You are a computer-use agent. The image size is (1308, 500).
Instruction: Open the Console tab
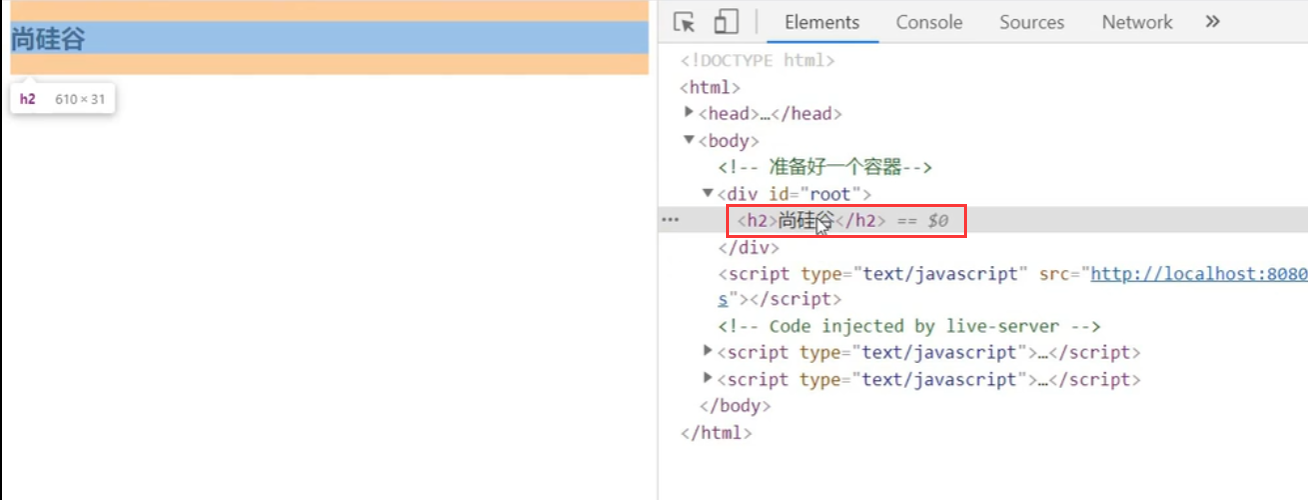[x=929, y=22]
